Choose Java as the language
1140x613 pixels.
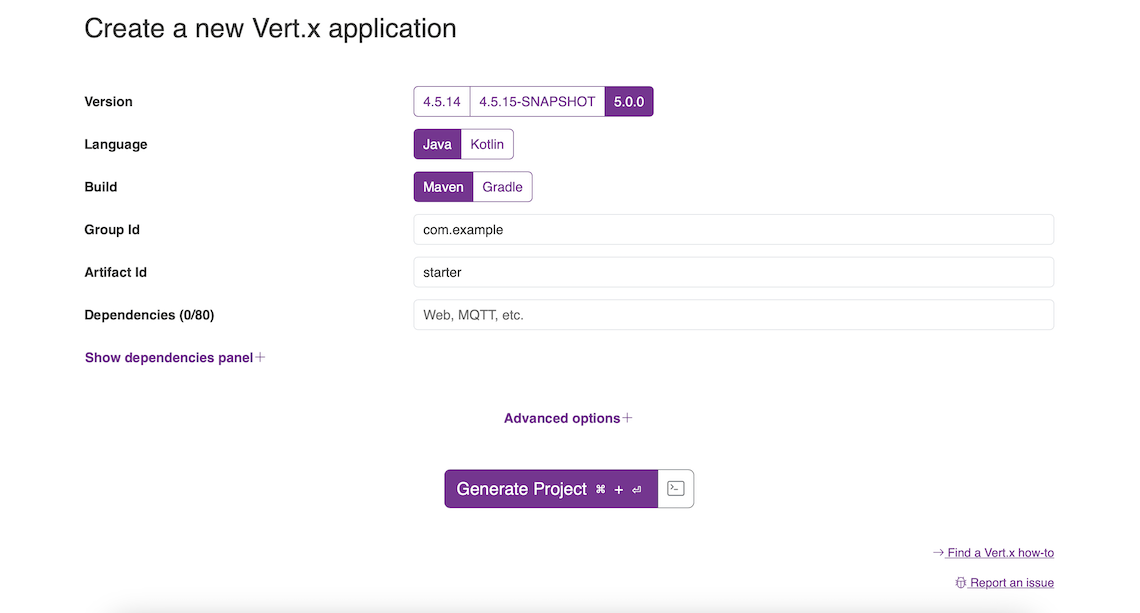click(x=437, y=144)
